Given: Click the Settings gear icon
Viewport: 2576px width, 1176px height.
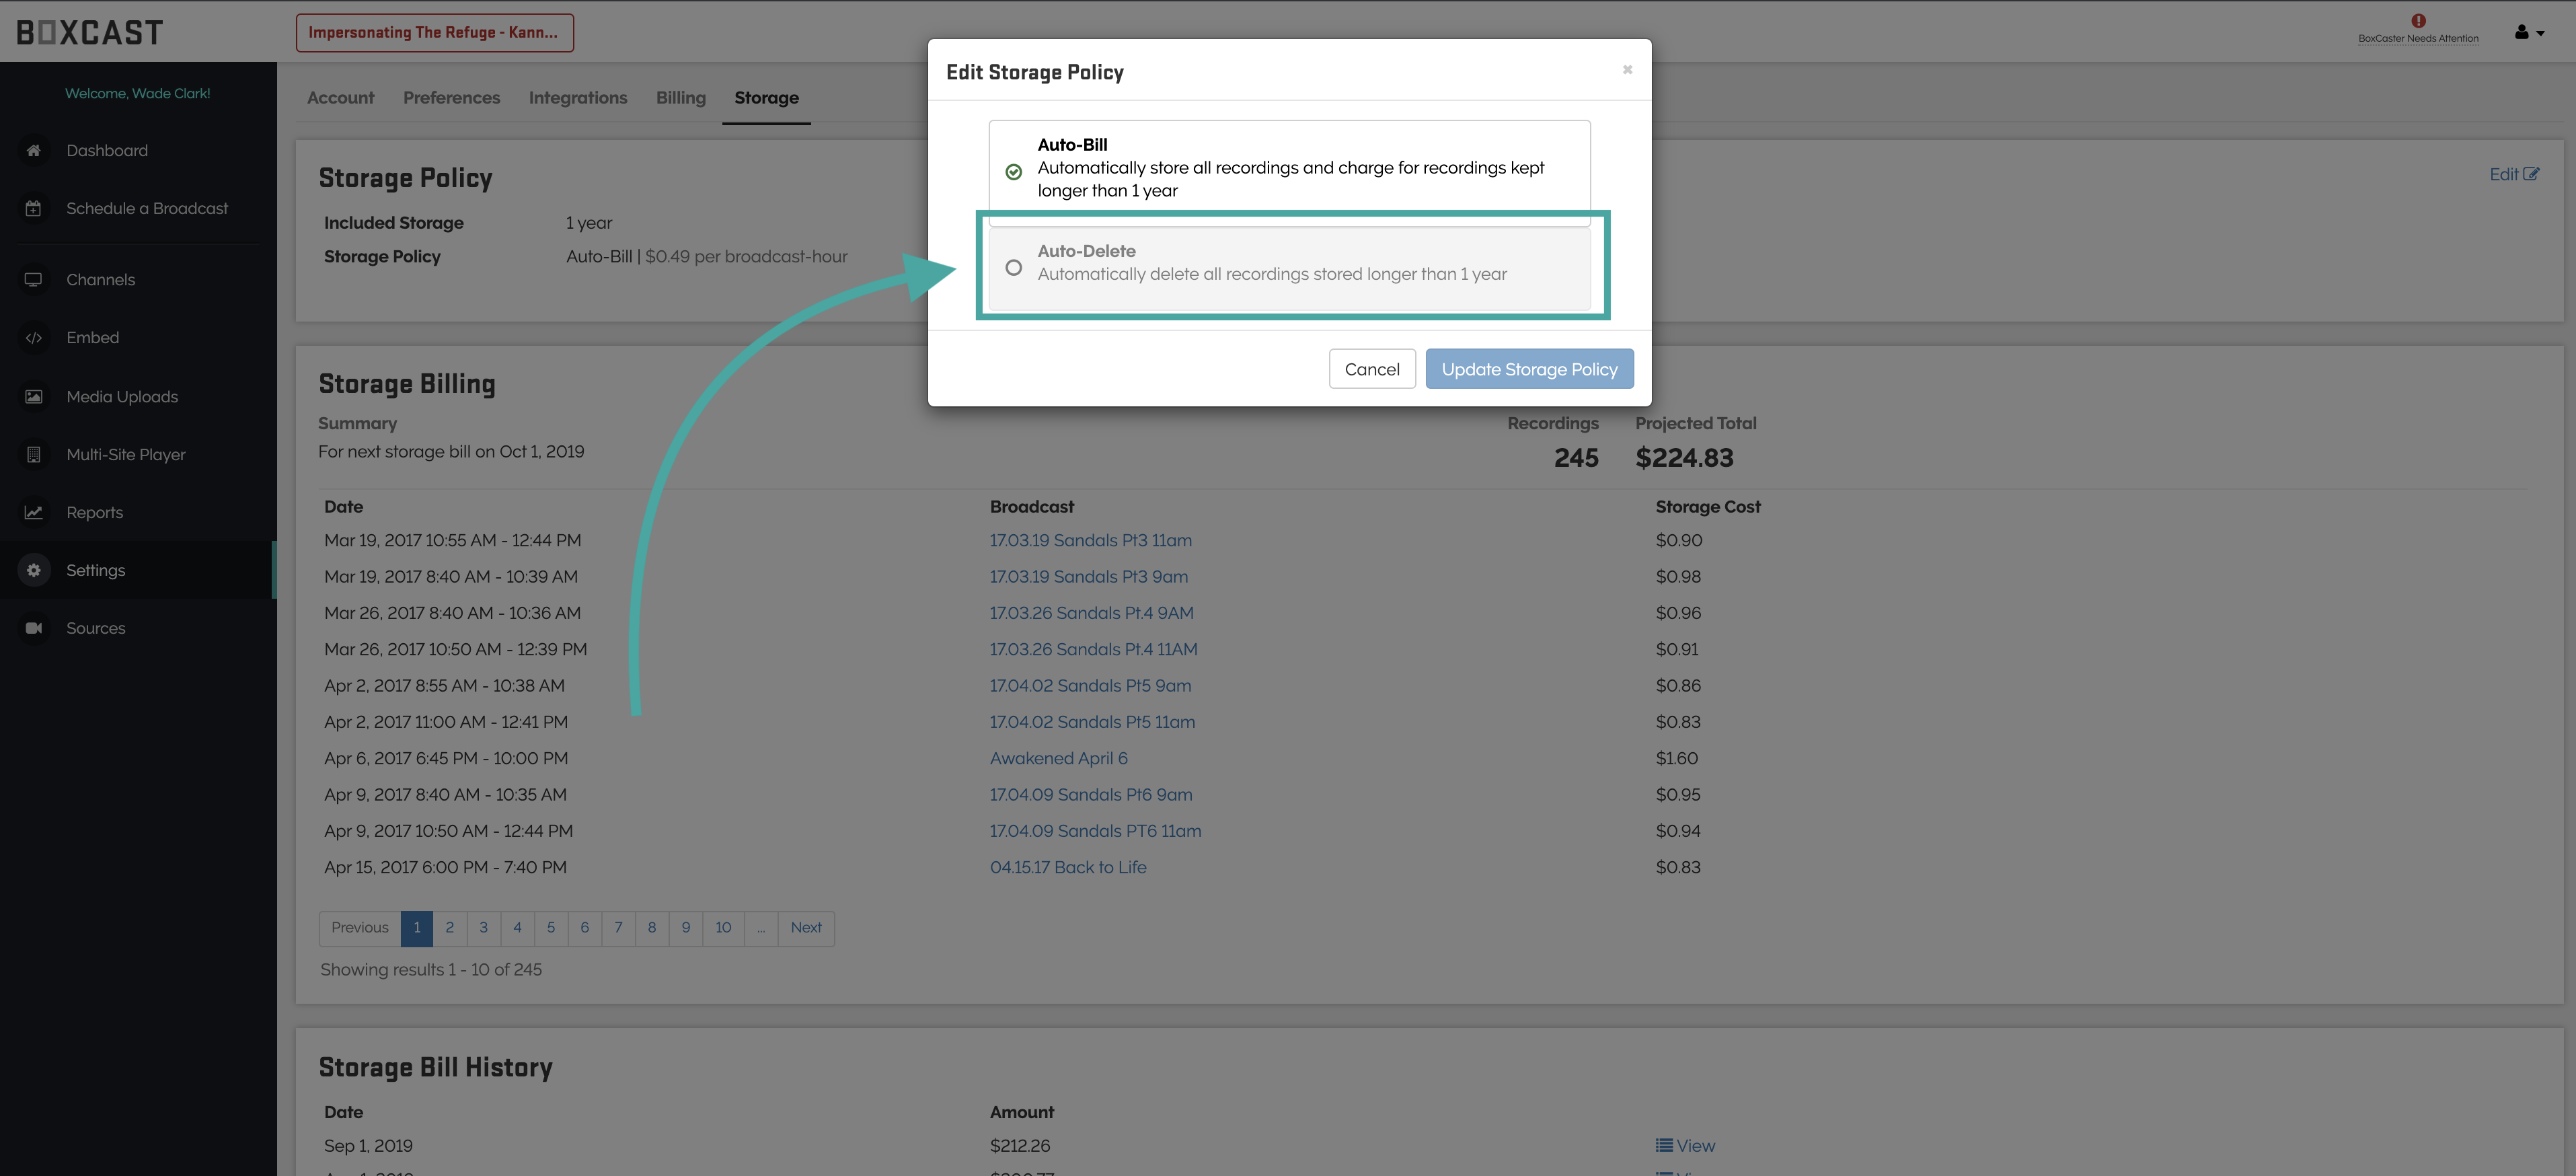Looking at the screenshot, I should pyautogui.click(x=34, y=570).
